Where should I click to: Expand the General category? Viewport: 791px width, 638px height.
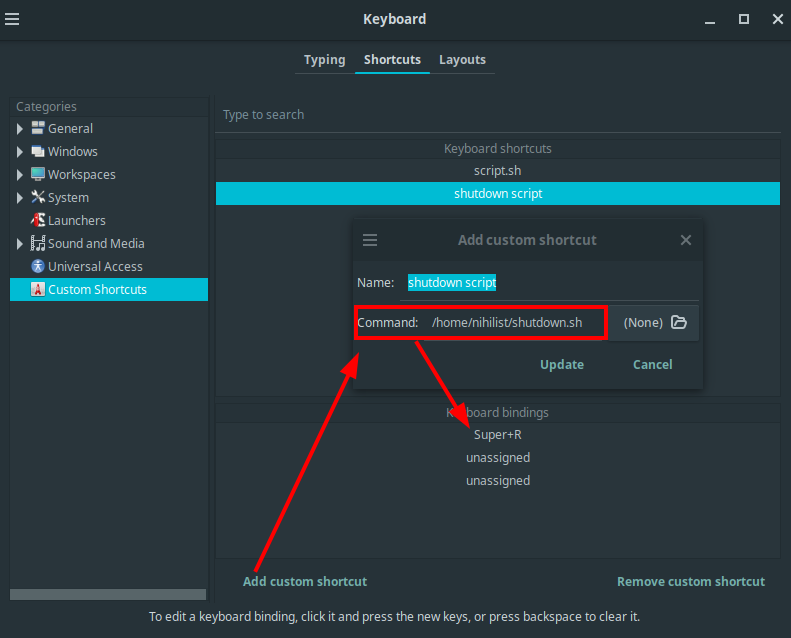(20, 129)
